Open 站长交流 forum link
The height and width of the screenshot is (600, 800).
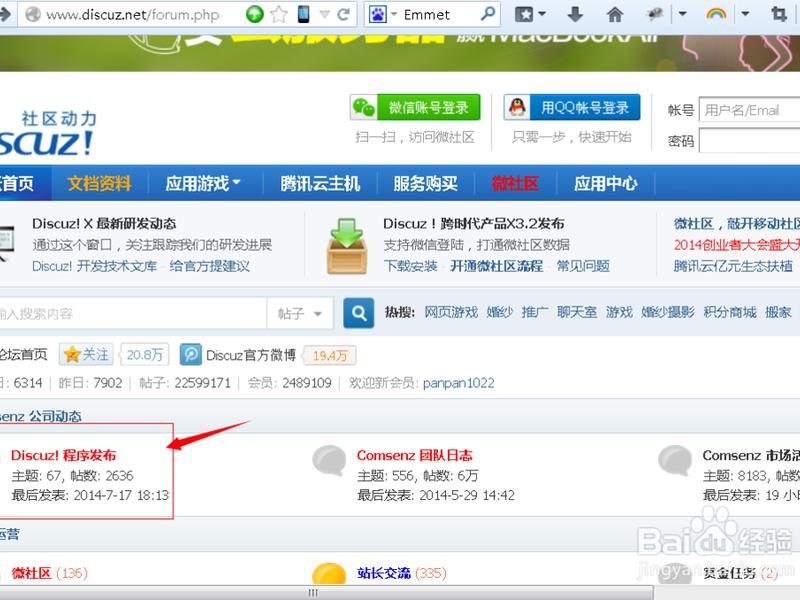click(x=384, y=573)
